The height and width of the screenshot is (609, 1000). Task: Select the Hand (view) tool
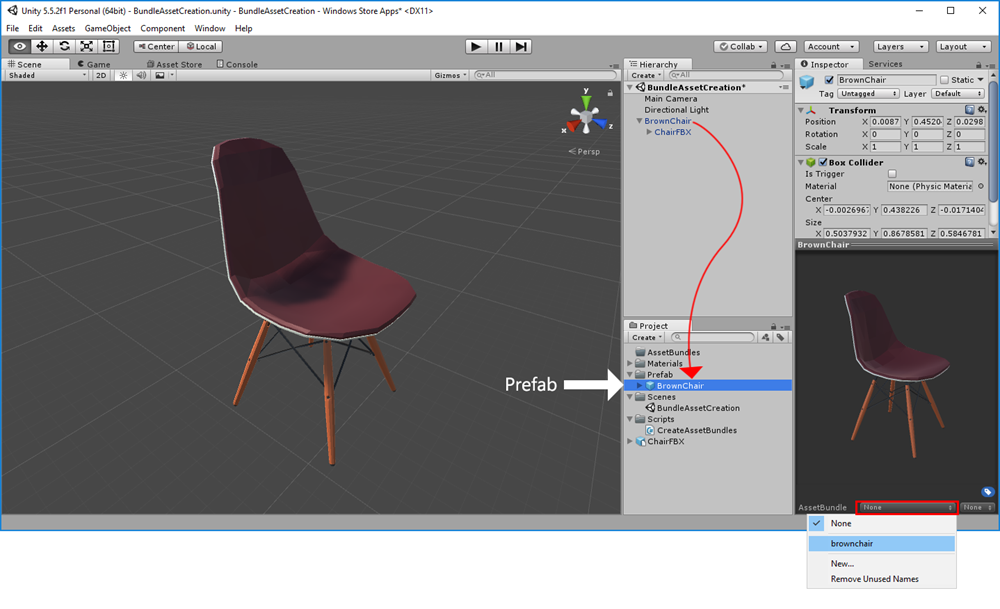(20, 47)
